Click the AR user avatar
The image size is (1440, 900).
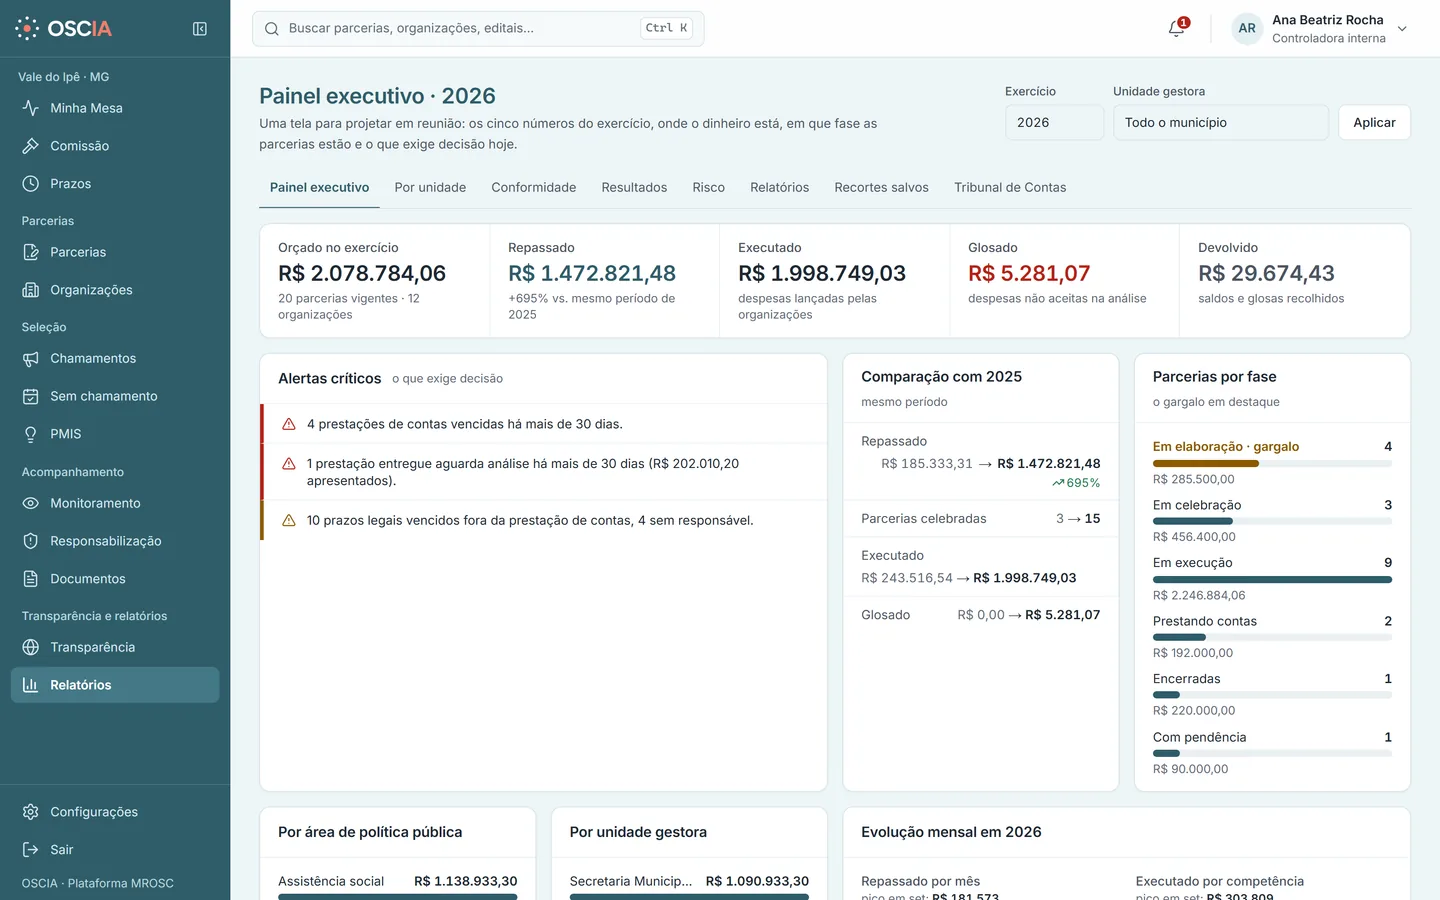click(x=1247, y=28)
